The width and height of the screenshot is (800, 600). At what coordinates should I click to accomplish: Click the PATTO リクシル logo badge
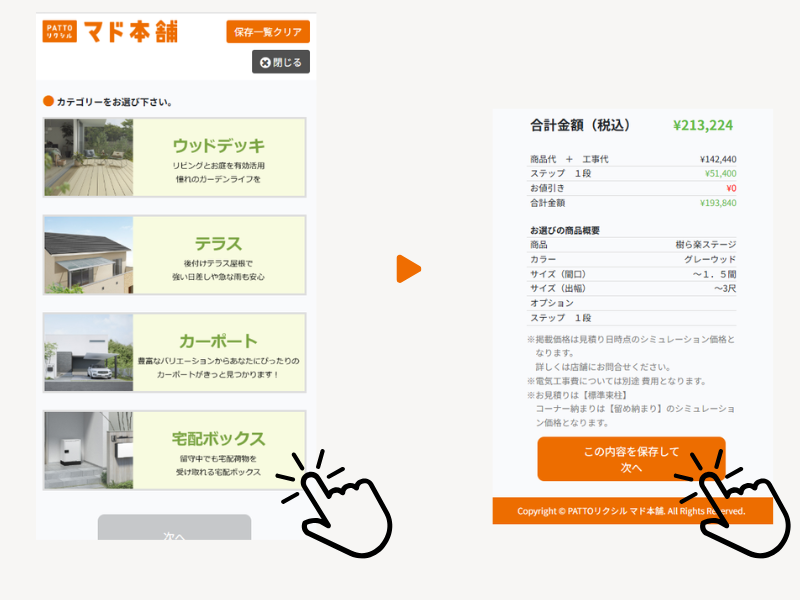click(x=60, y=31)
